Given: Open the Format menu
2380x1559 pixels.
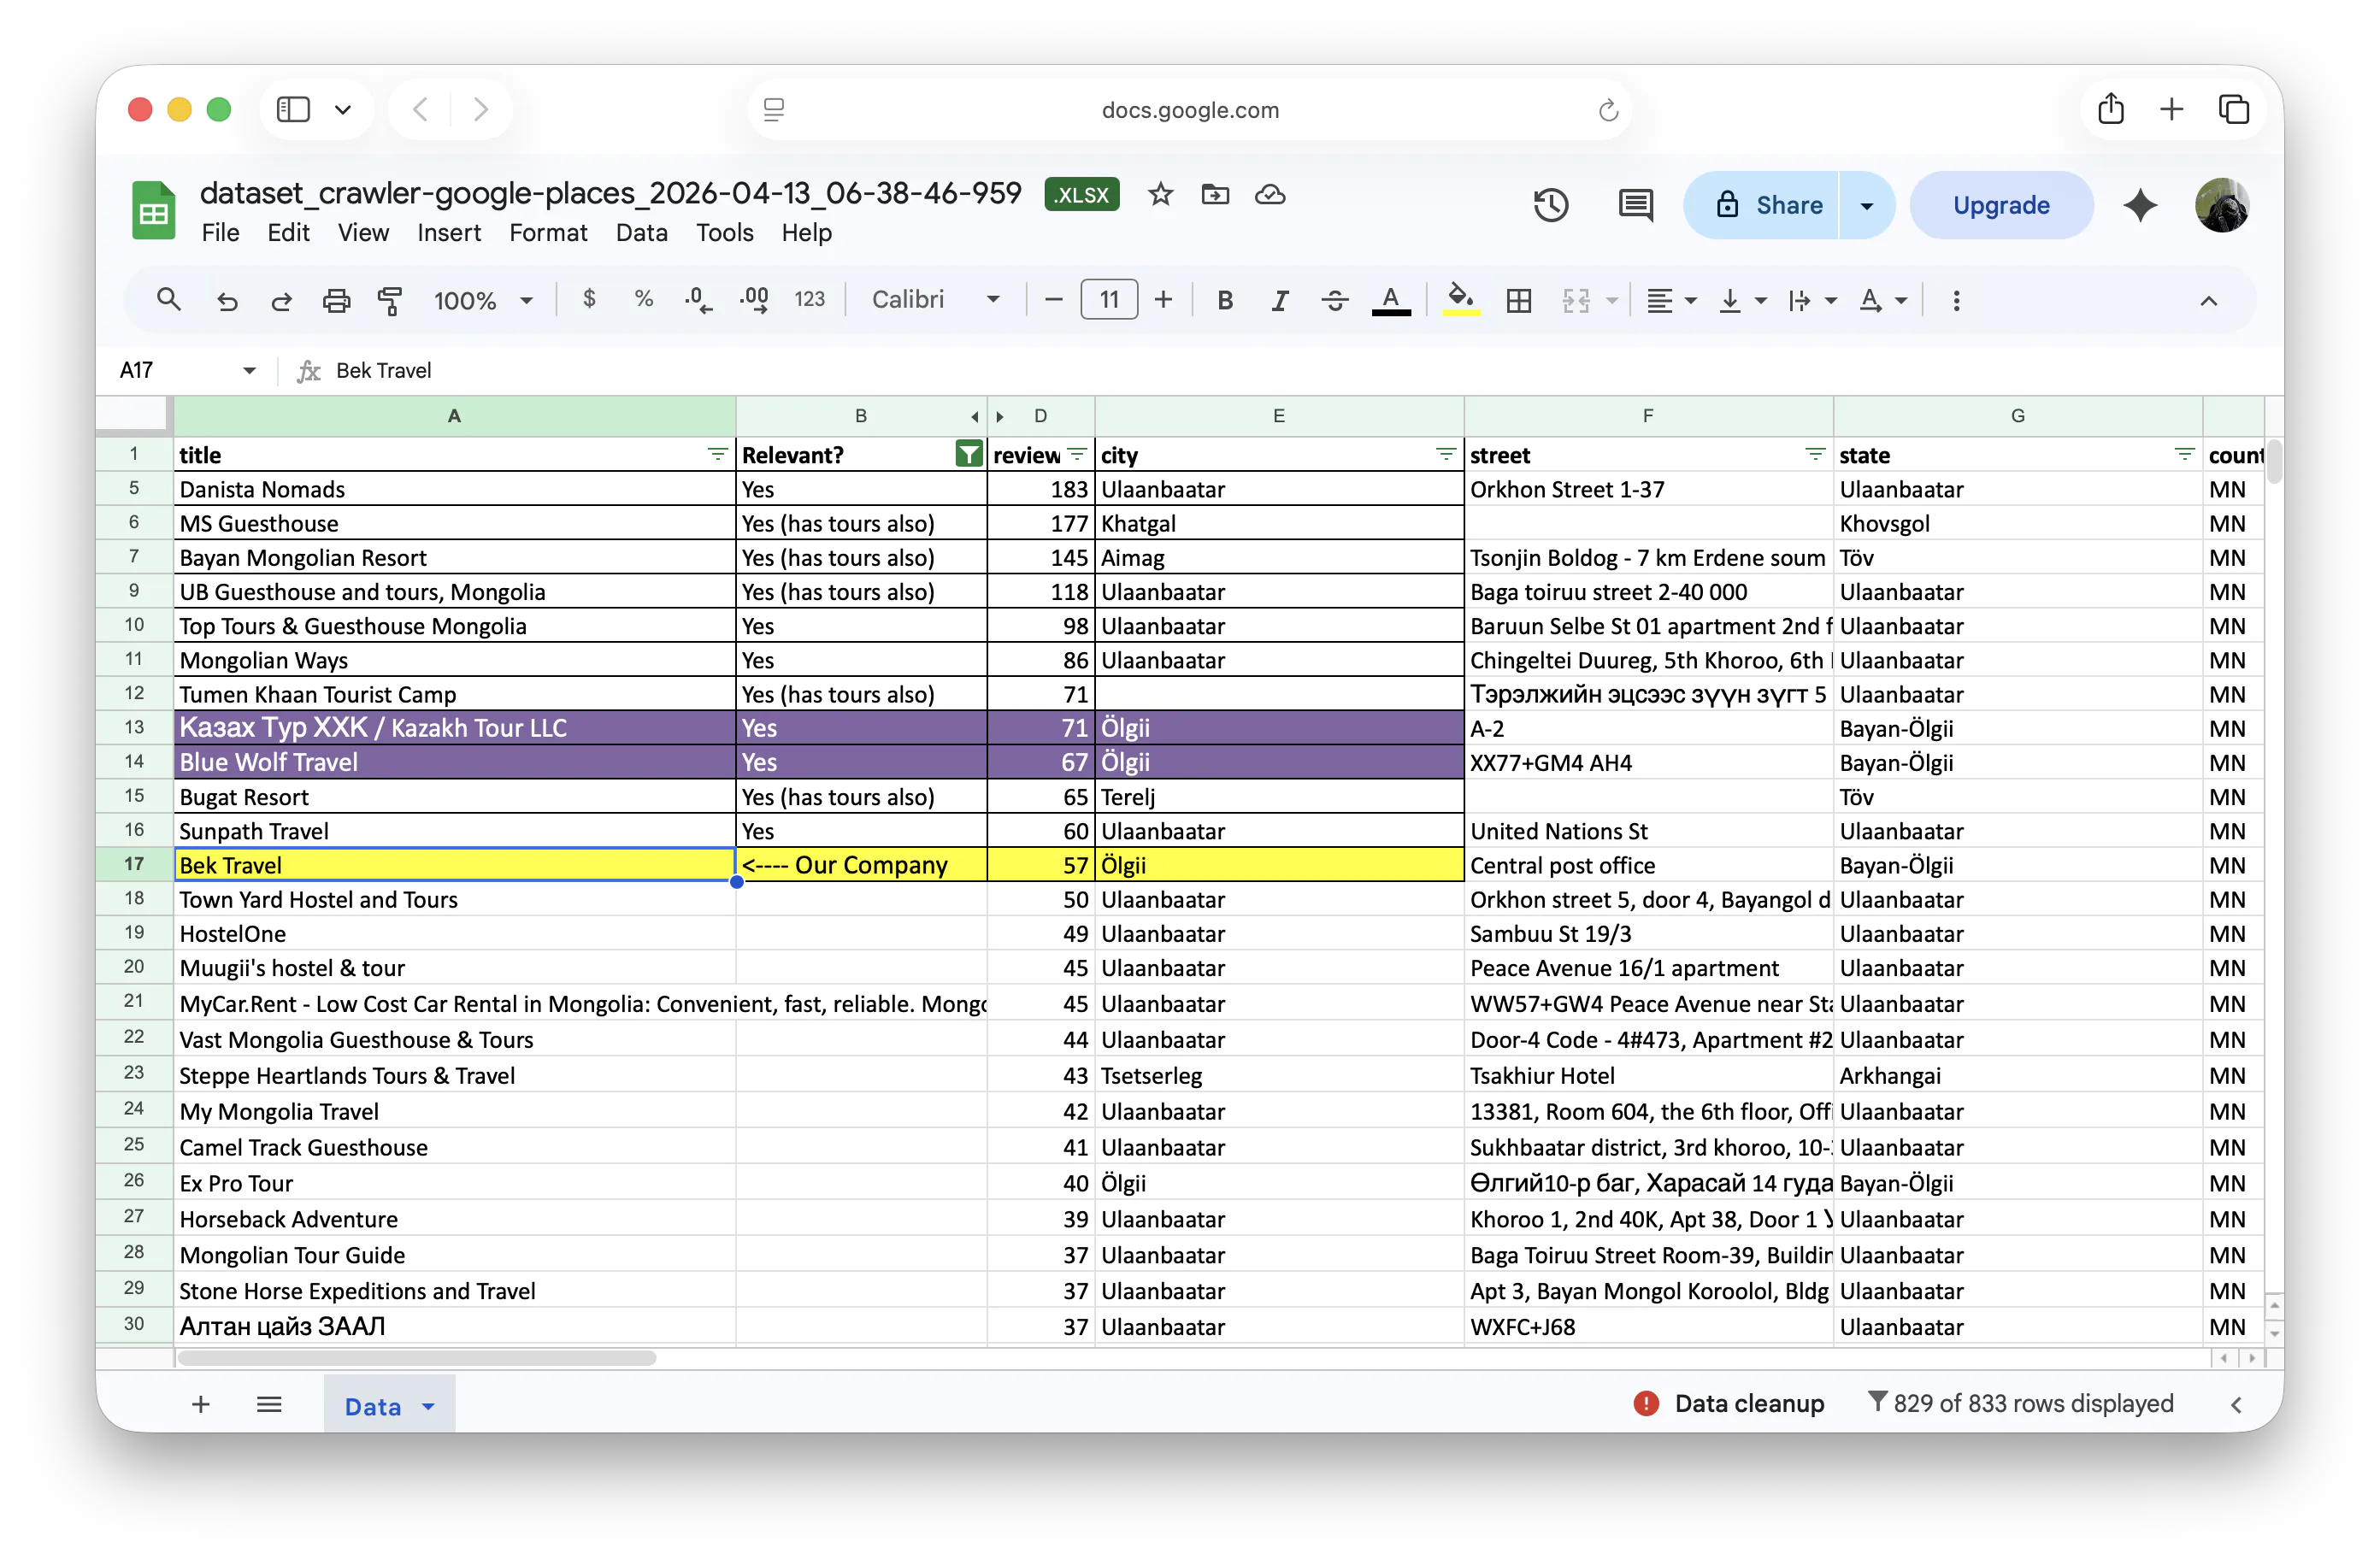Looking at the screenshot, I should click(548, 232).
